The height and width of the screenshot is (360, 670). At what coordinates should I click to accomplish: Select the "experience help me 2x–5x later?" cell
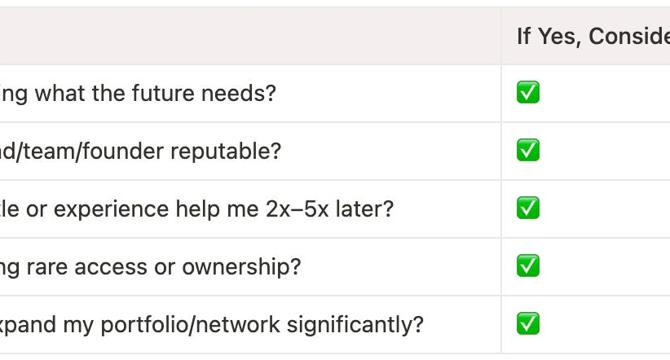point(250,209)
